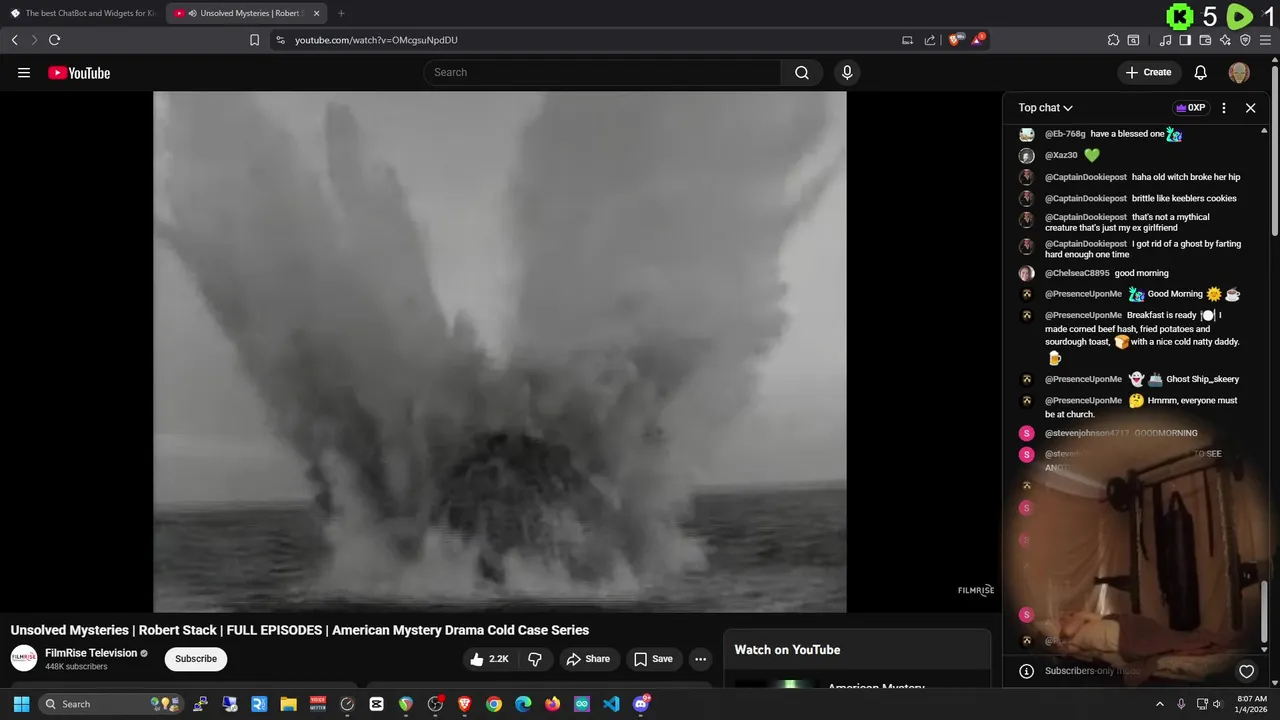Viewport: 1280px width, 720px height.
Task: Open browser extensions puzzle icon
Action: (1113, 40)
